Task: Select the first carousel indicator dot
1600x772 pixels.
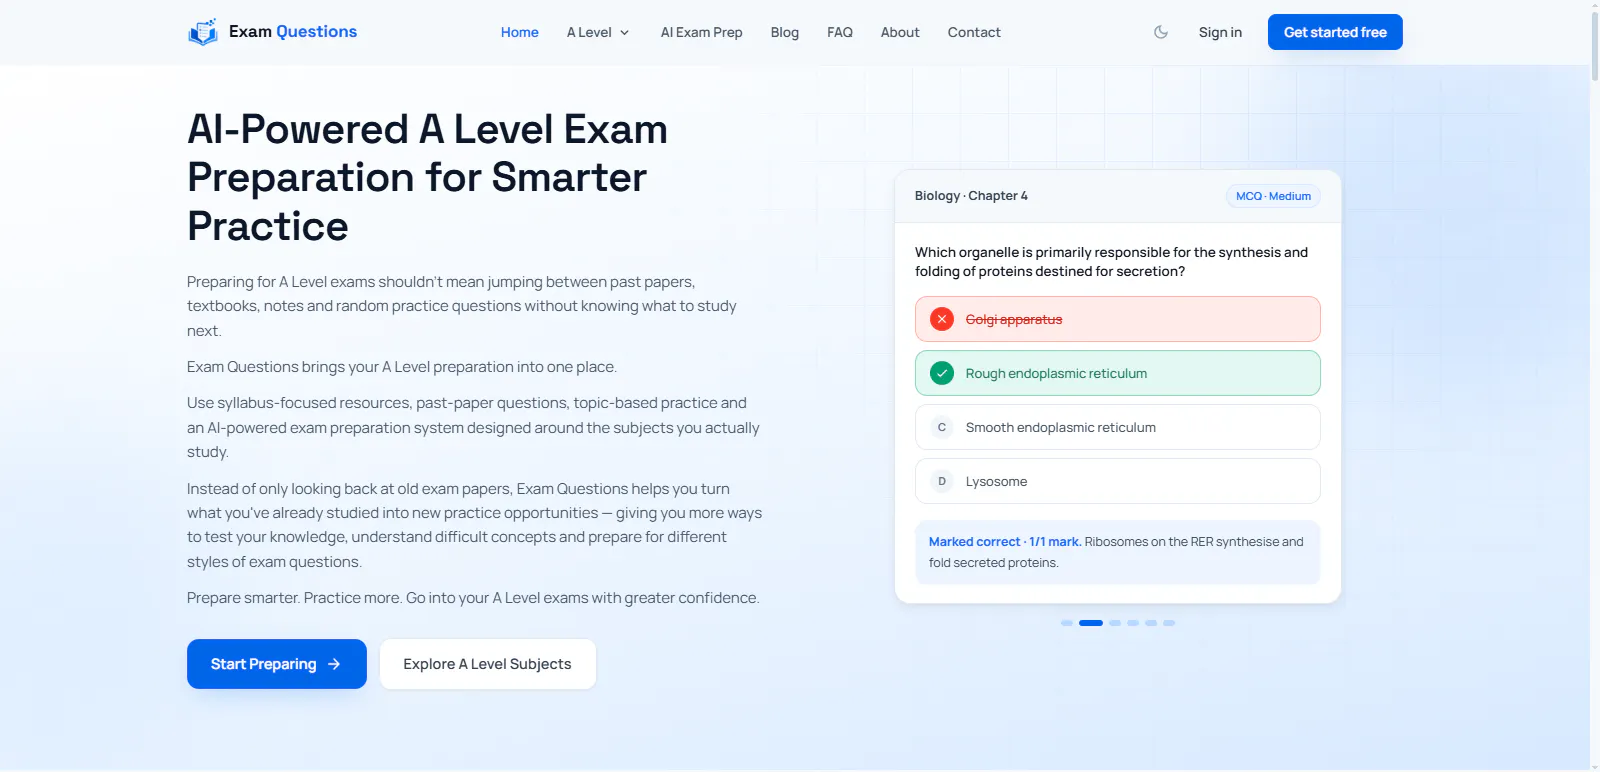Action: point(1067,623)
